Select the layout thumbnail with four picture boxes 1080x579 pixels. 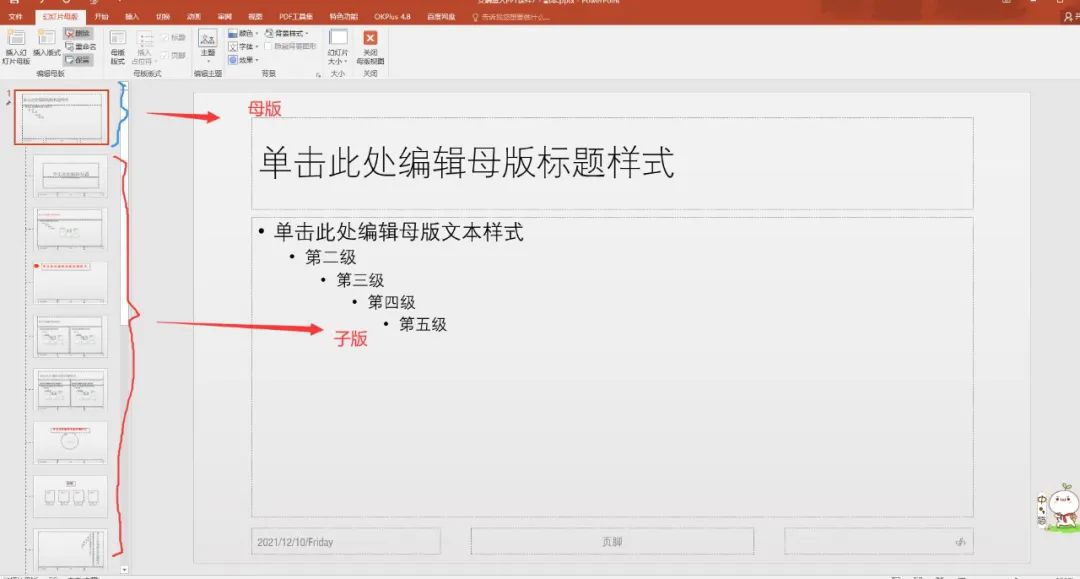tap(70, 496)
